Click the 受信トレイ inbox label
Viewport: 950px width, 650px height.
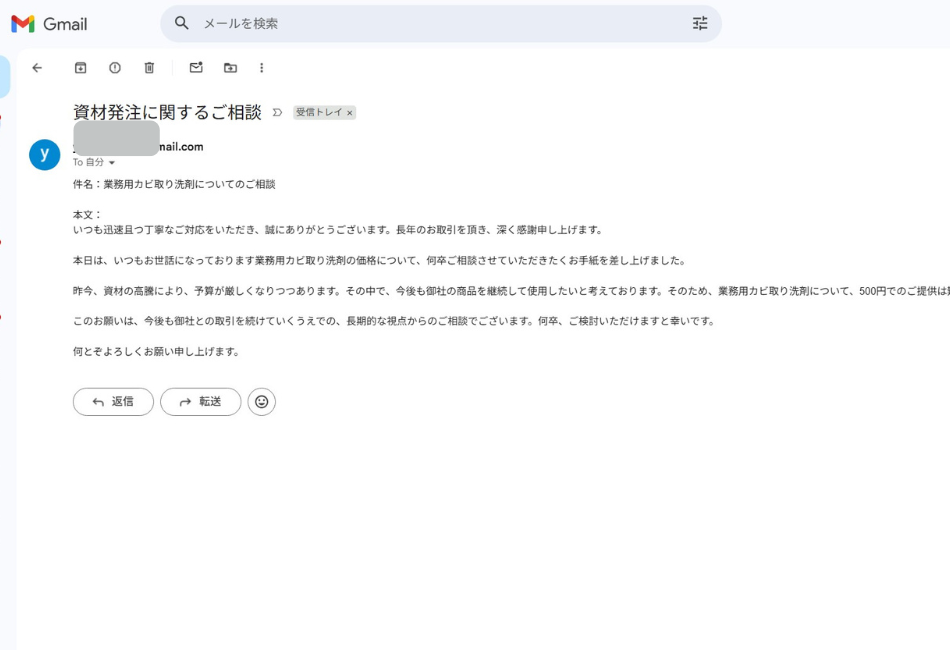pos(318,113)
